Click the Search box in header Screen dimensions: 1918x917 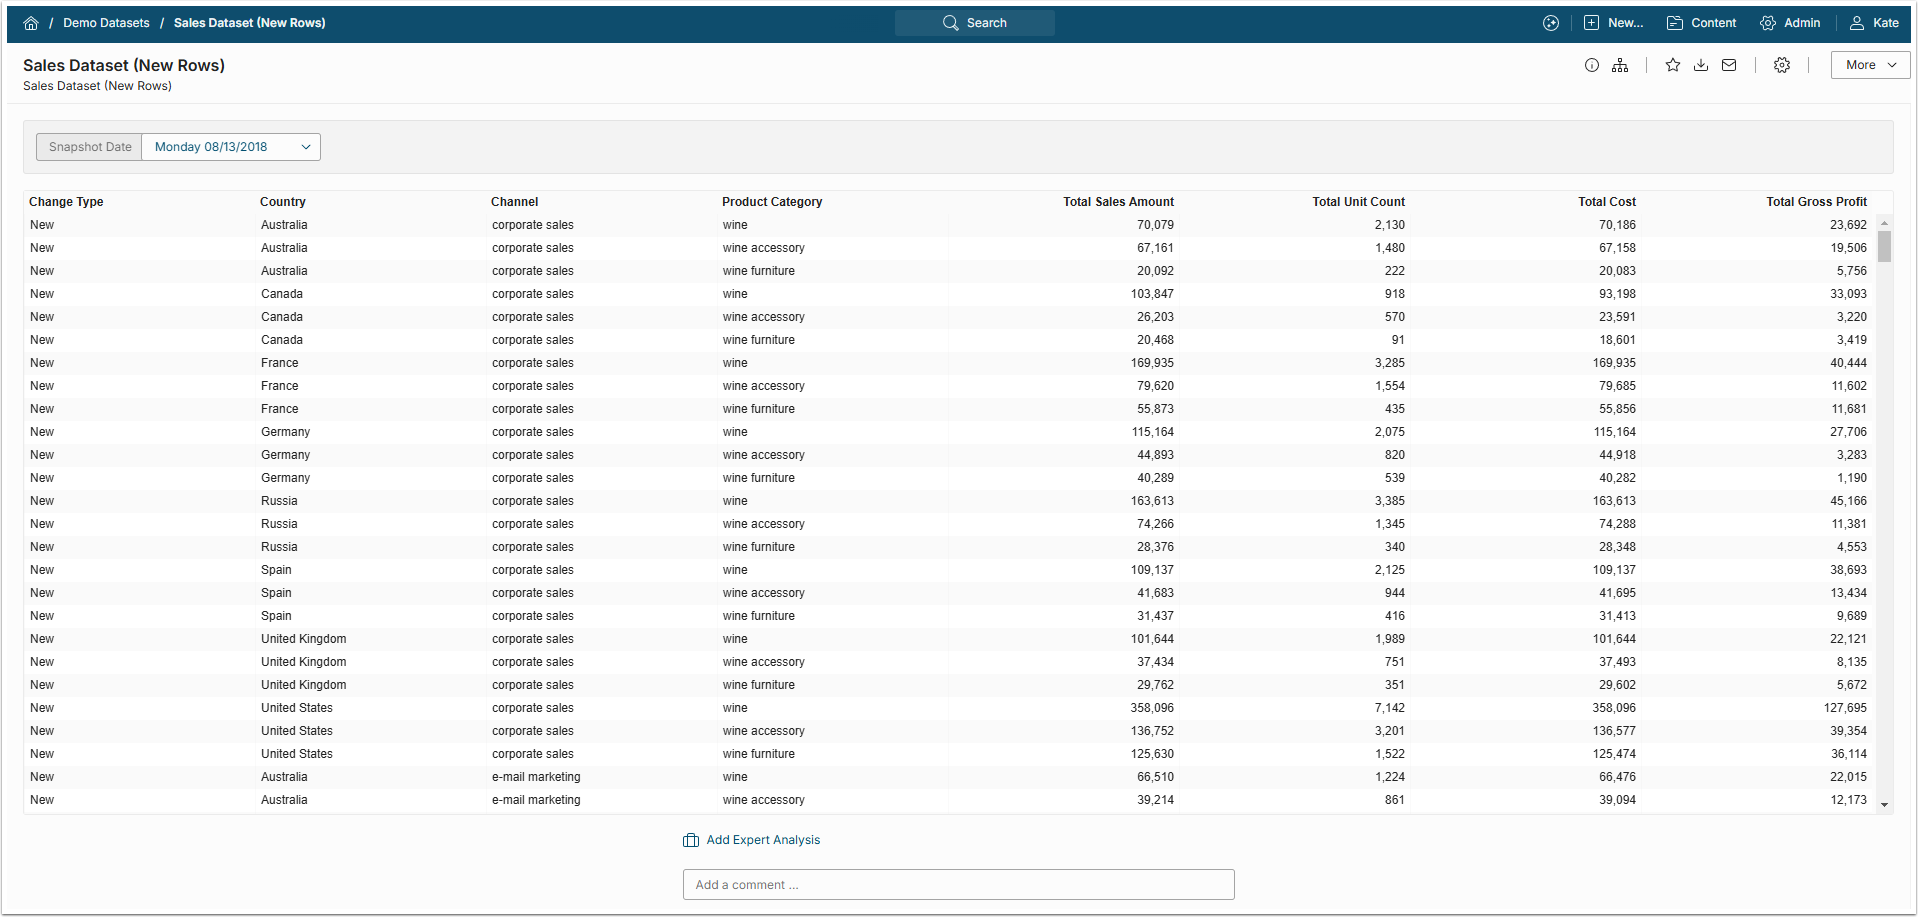pyautogui.click(x=975, y=23)
